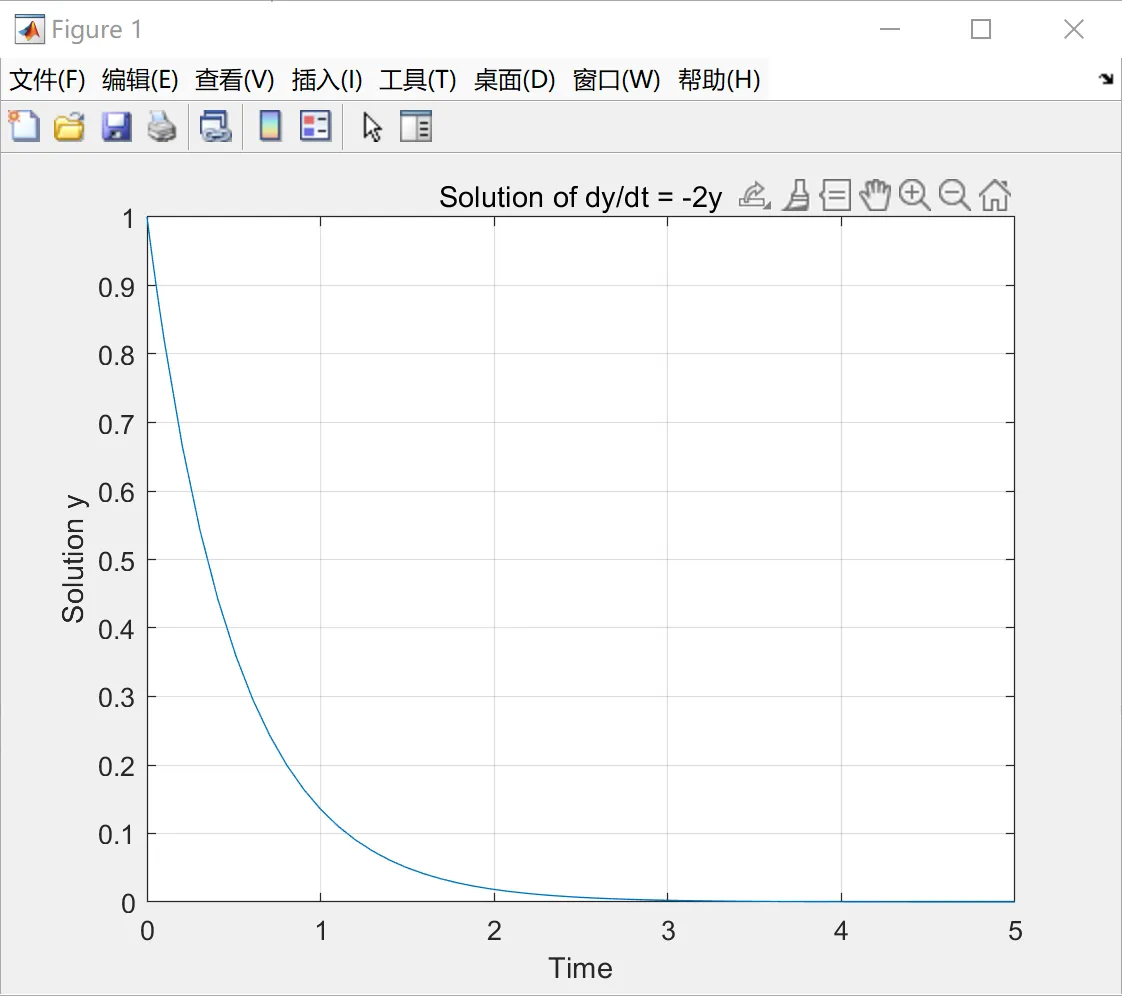
Task: Open the Property Inspector icon
Action: 416,127
